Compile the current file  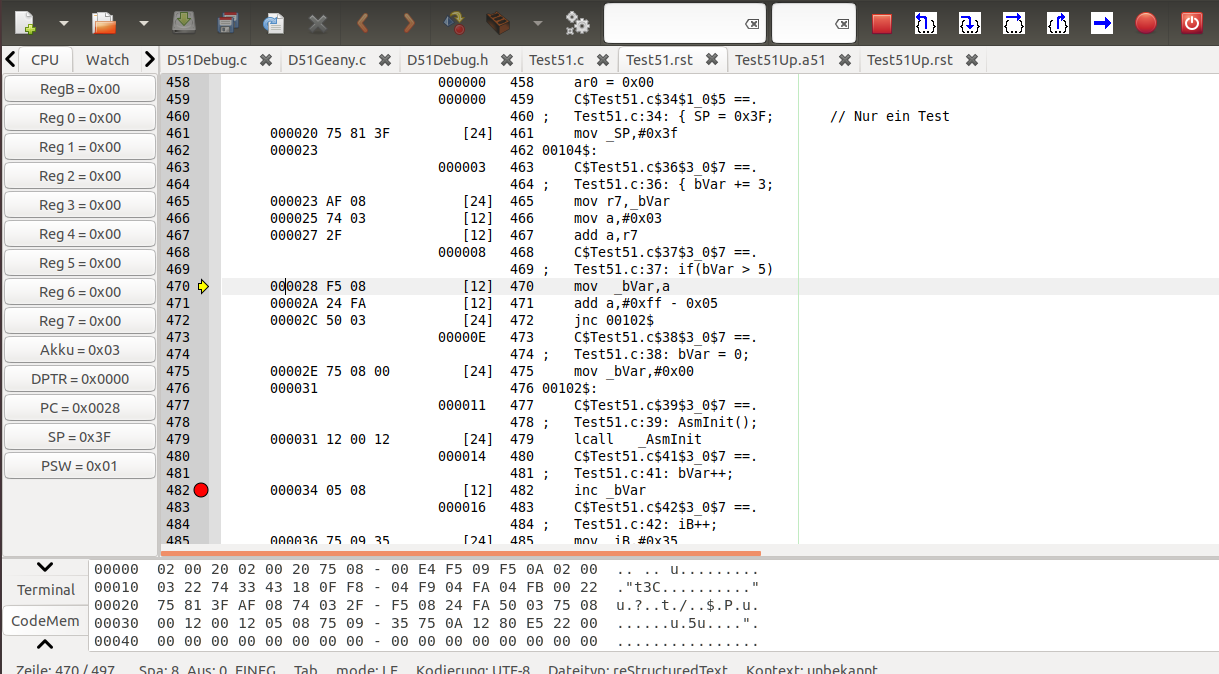click(455, 22)
